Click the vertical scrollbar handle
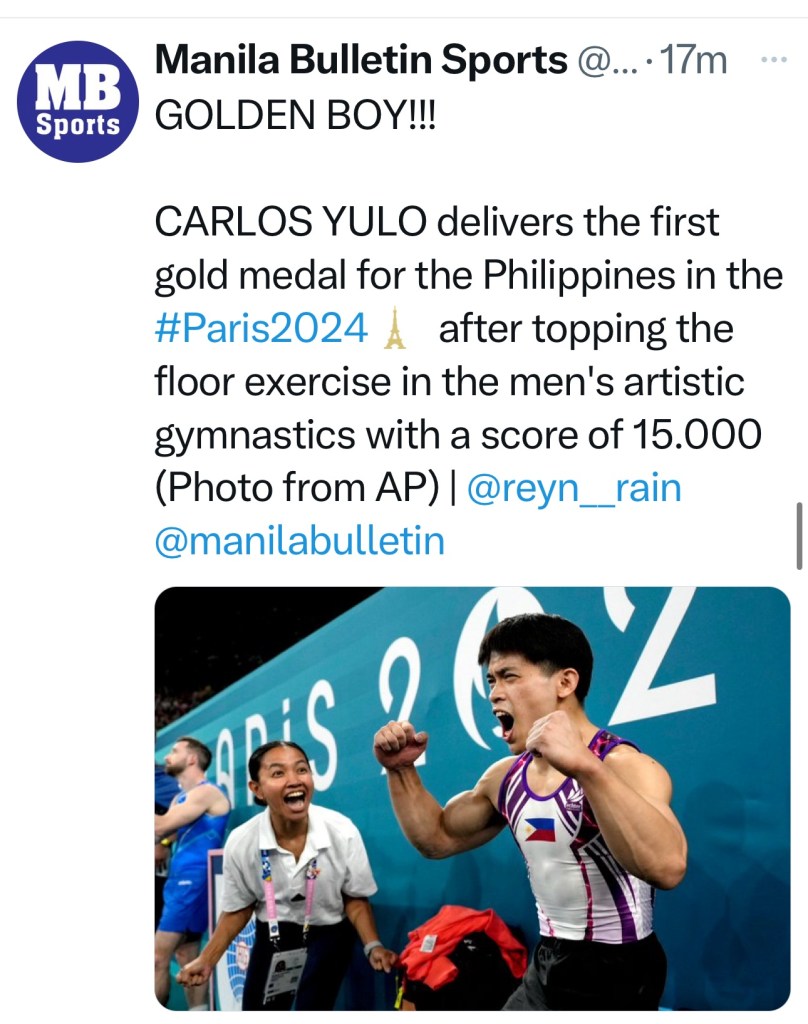This screenshot has height=1024, width=808. click(799, 535)
